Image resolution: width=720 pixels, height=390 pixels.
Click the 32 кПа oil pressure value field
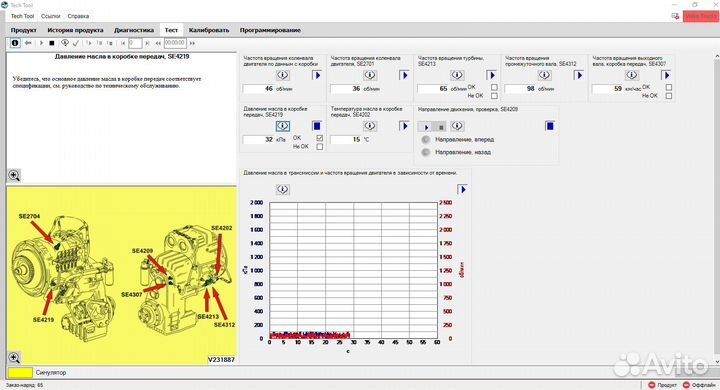(259, 139)
